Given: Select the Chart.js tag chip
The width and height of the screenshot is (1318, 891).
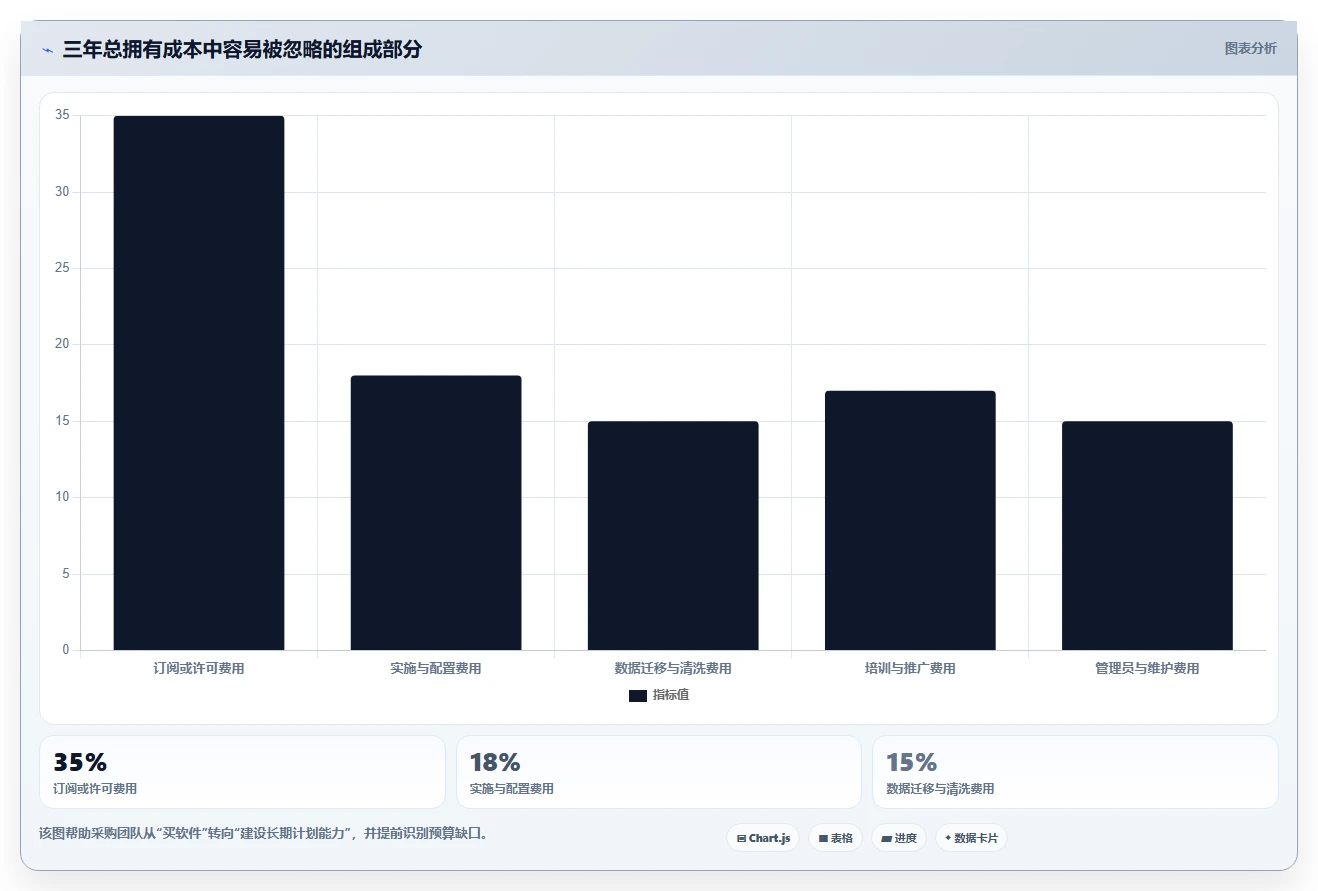Looking at the screenshot, I should coord(763,838).
